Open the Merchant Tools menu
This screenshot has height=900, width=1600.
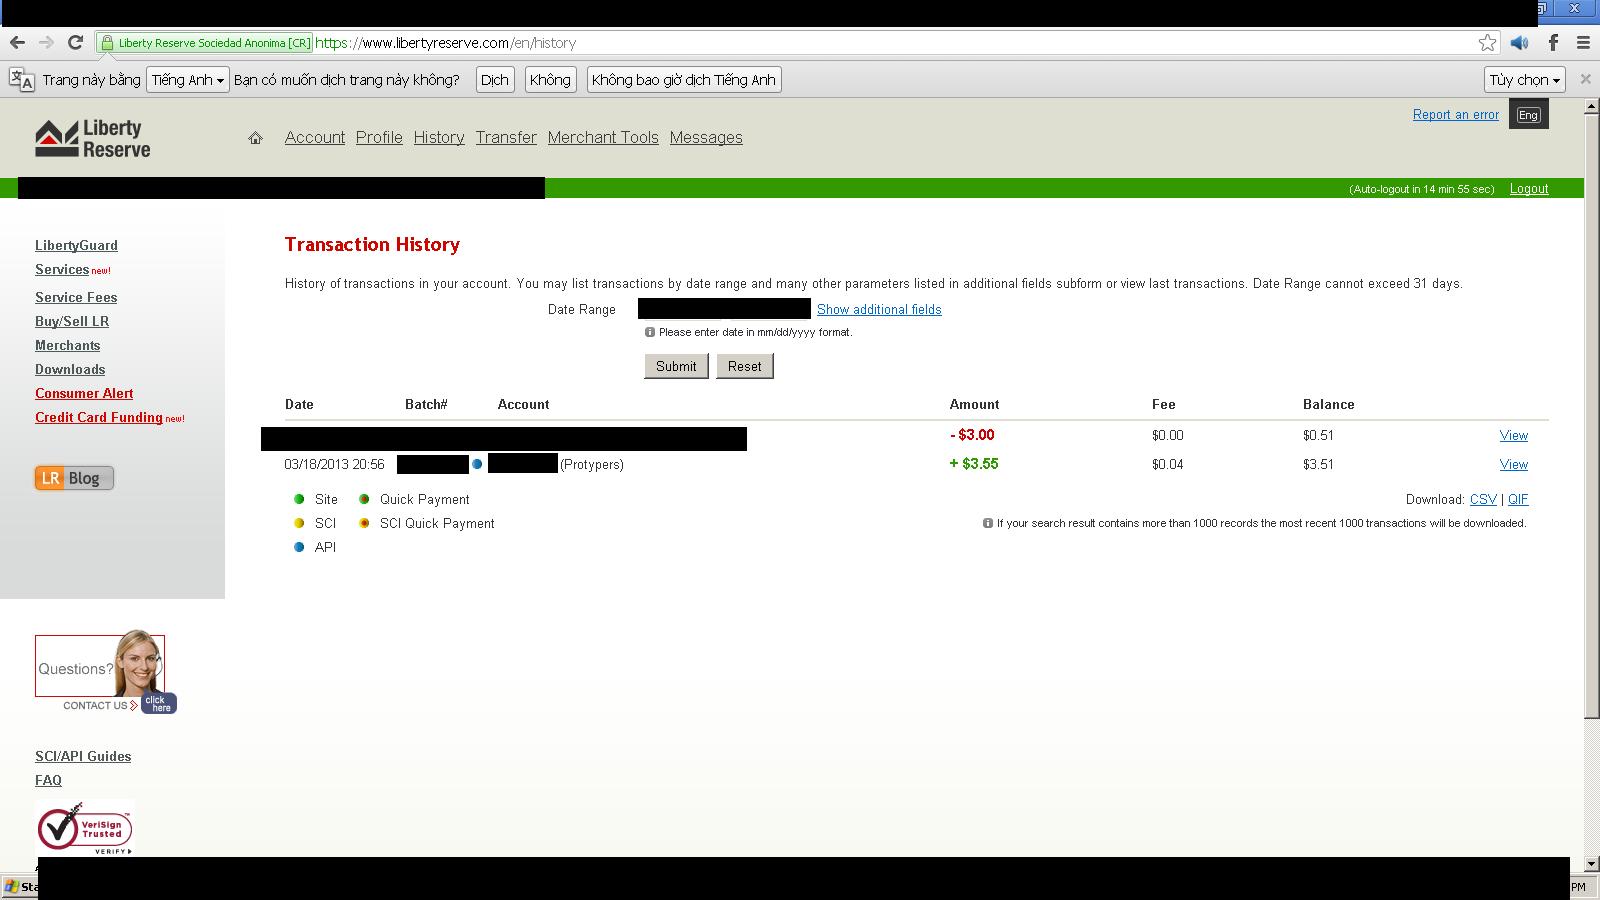tap(603, 138)
